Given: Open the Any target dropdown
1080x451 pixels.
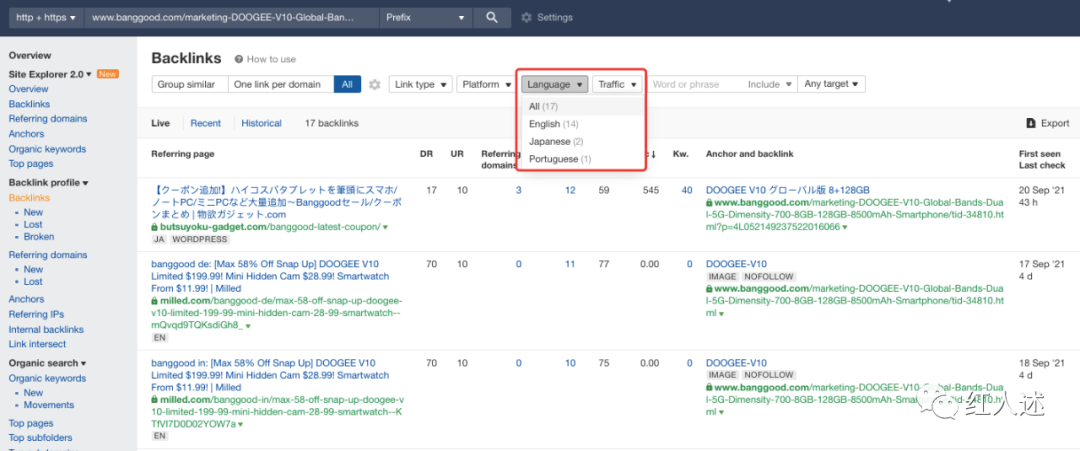Looking at the screenshot, I should click(x=834, y=85).
